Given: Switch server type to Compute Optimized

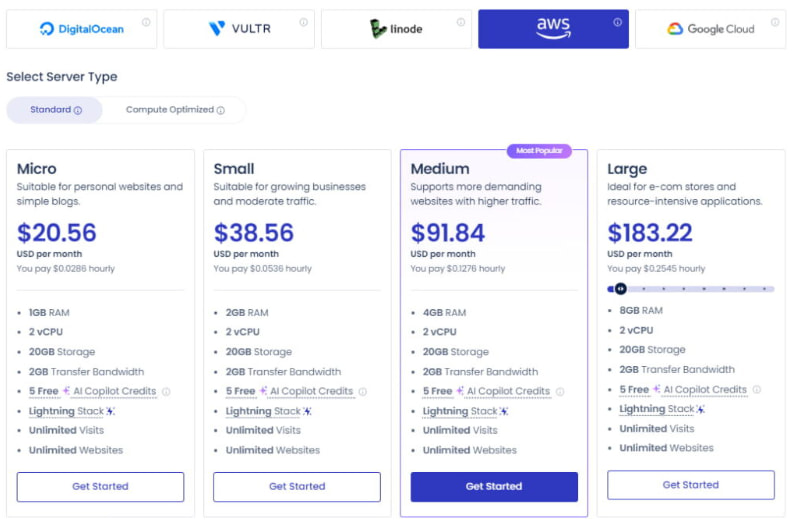Looking at the screenshot, I should (x=174, y=110).
